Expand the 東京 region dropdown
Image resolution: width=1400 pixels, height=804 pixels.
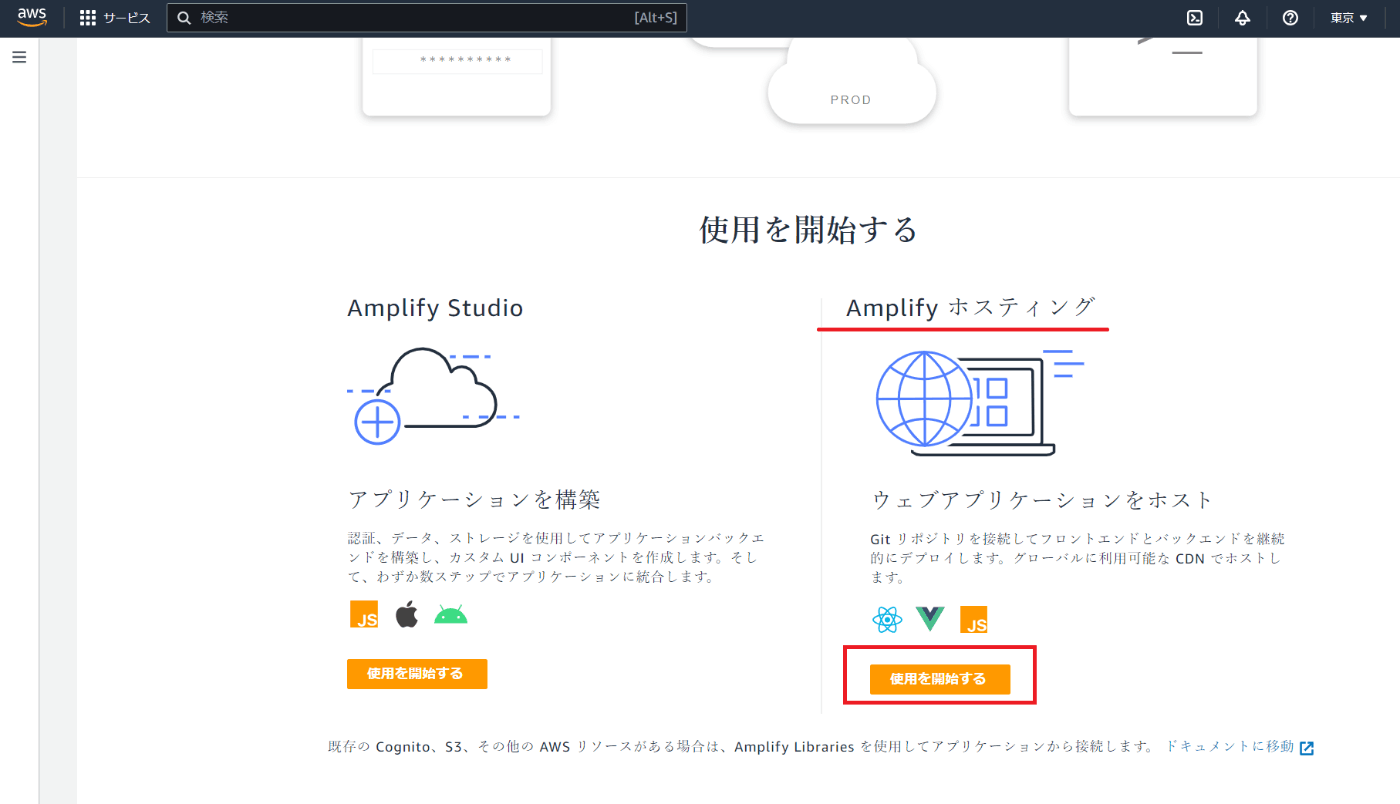1348,17
